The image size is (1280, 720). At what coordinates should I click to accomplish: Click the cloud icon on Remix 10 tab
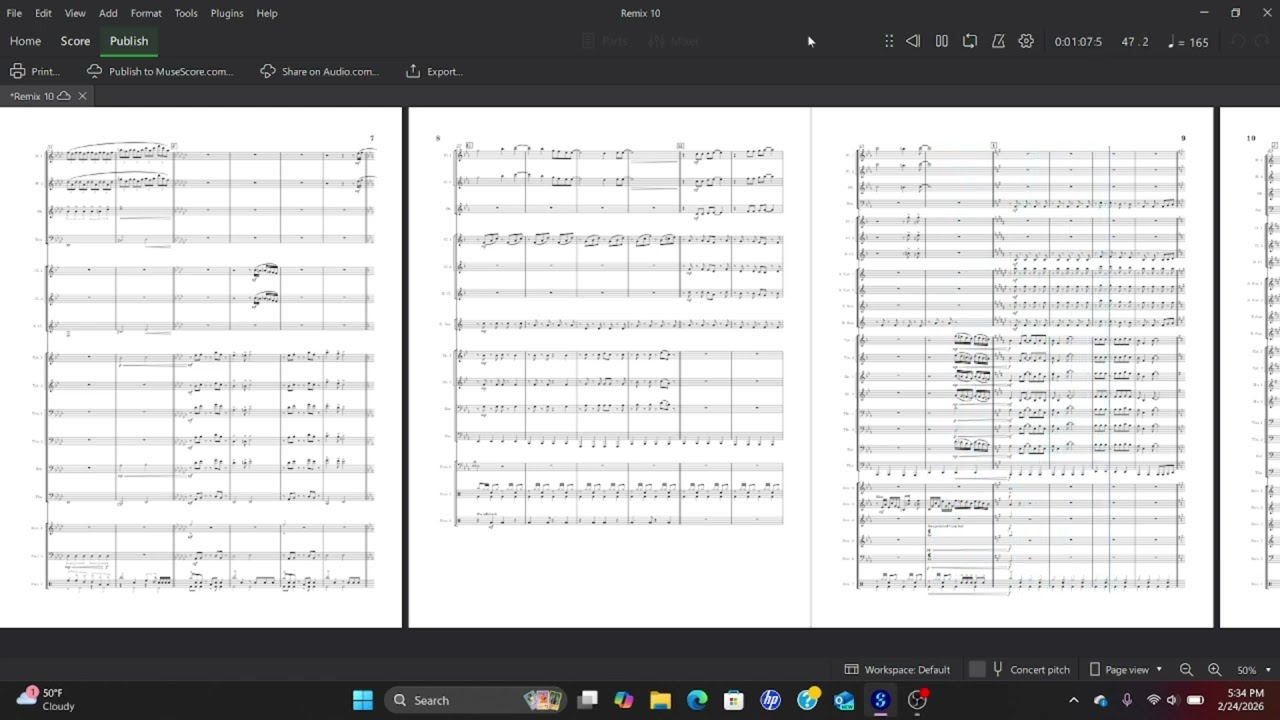point(64,96)
